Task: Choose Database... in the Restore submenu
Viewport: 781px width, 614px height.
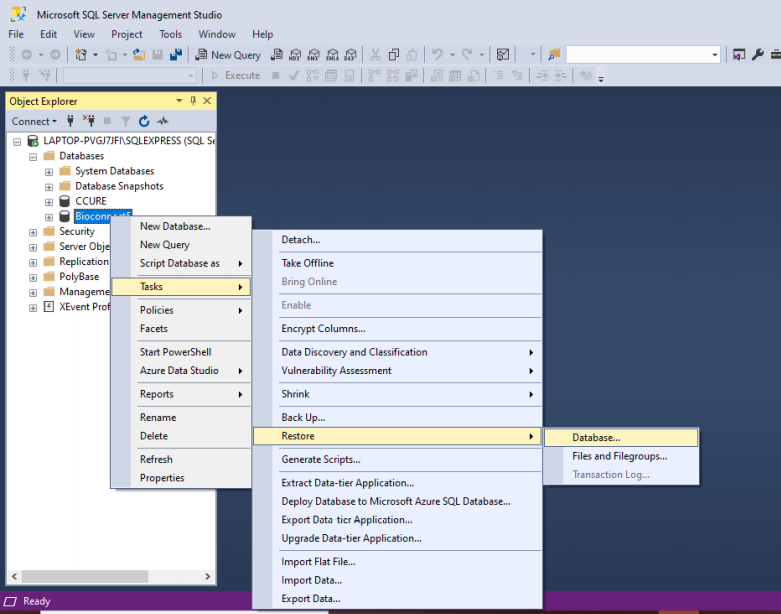Action: point(621,437)
